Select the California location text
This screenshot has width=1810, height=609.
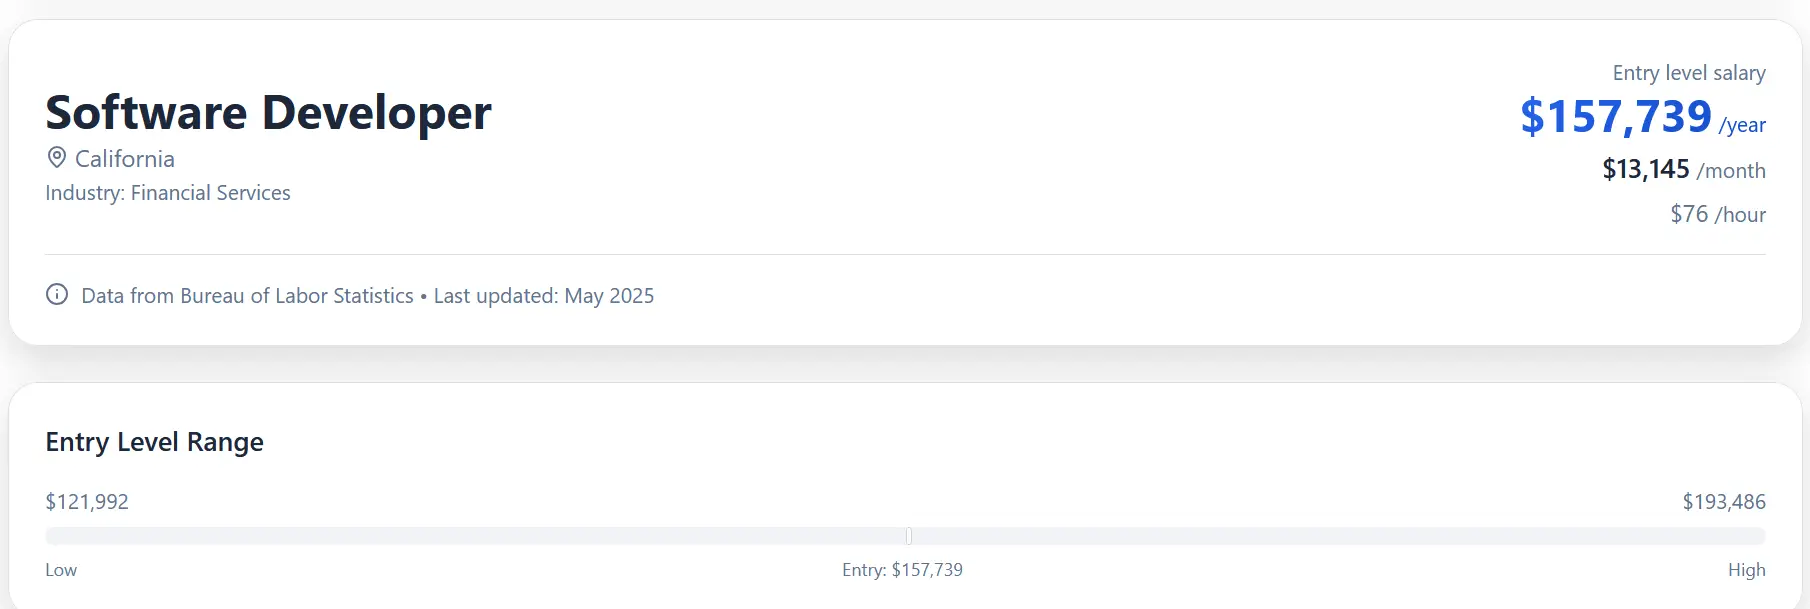point(125,159)
